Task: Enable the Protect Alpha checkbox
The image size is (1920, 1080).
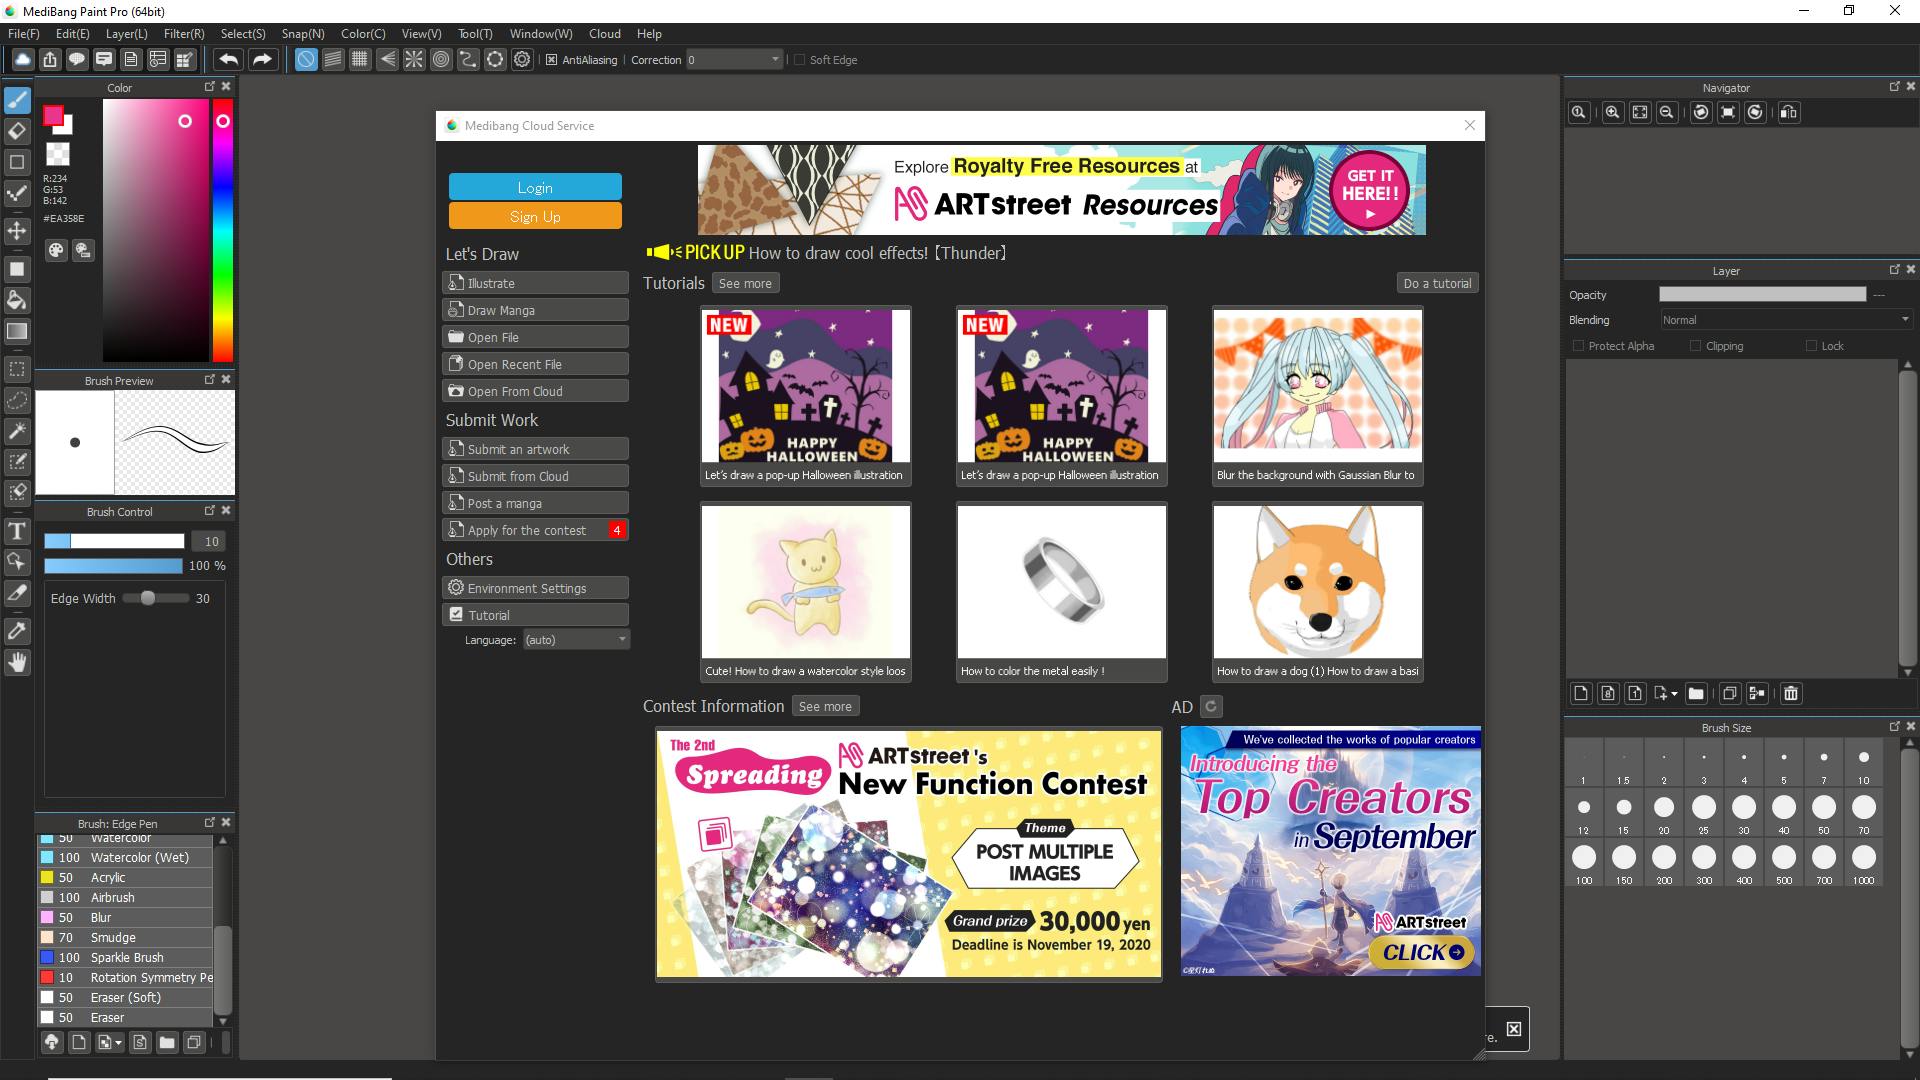Action: click(1579, 346)
